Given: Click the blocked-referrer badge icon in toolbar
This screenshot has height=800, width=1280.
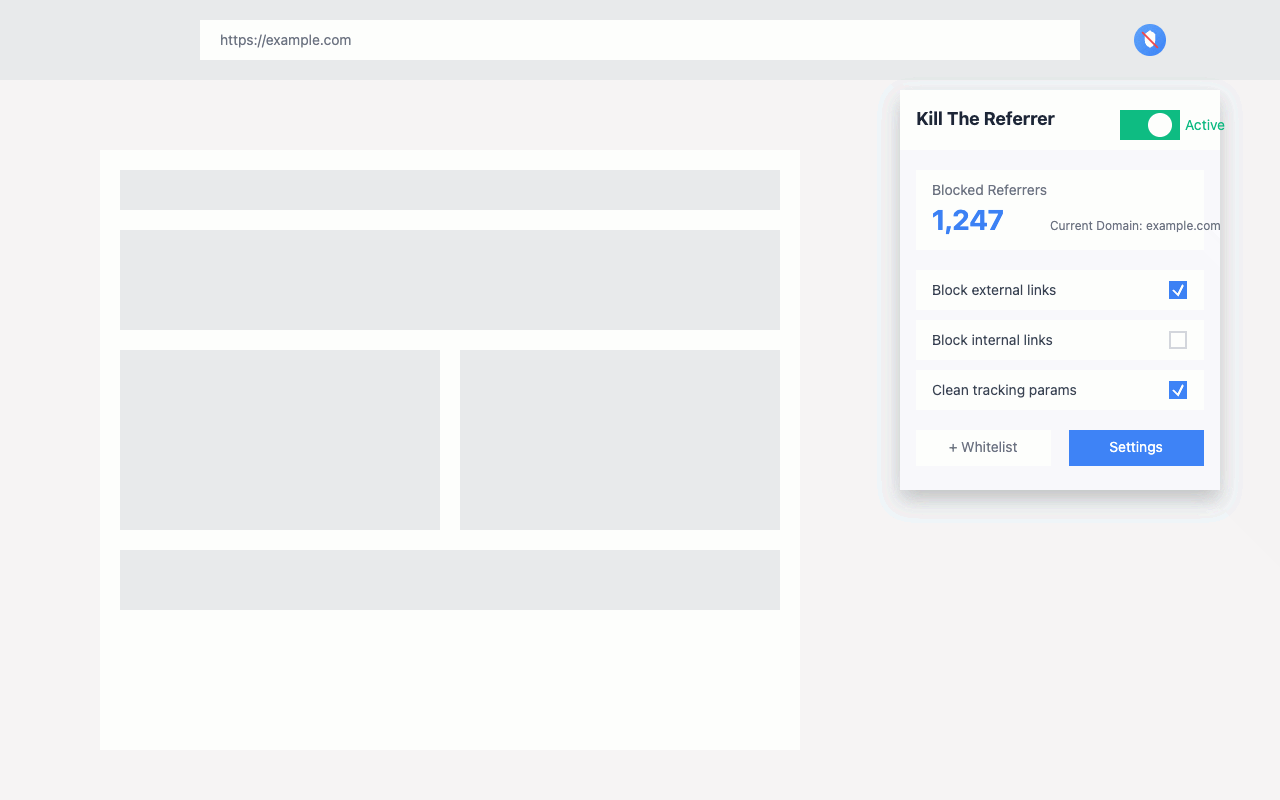Looking at the screenshot, I should coord(1149,39).
